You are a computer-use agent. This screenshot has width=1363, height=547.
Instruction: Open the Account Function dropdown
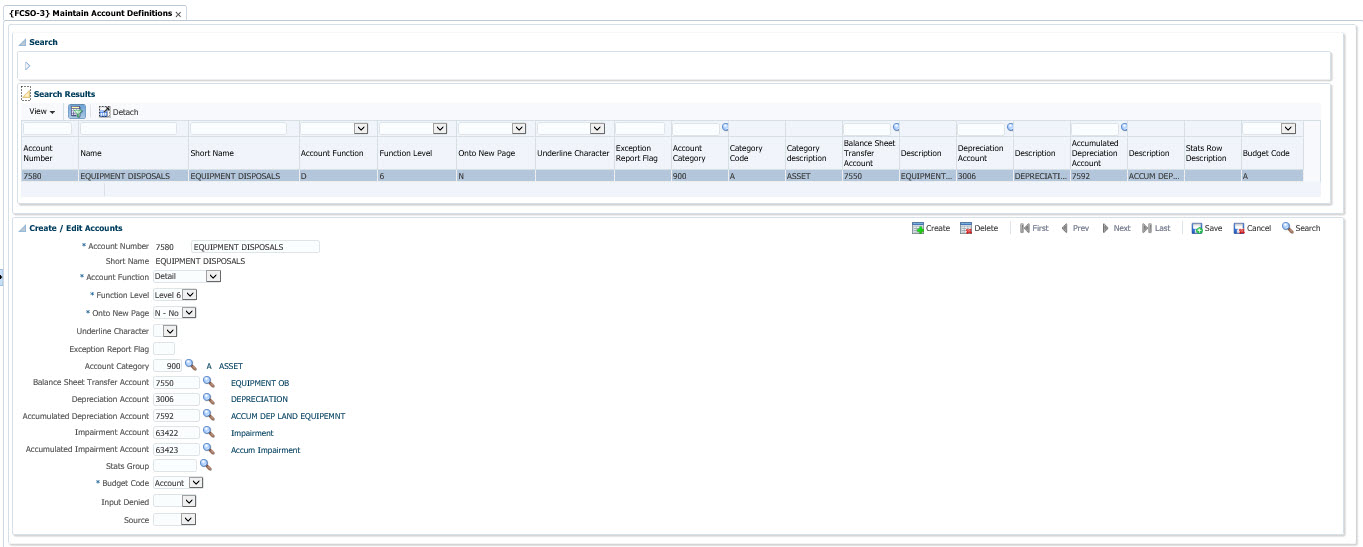point(213,277)
